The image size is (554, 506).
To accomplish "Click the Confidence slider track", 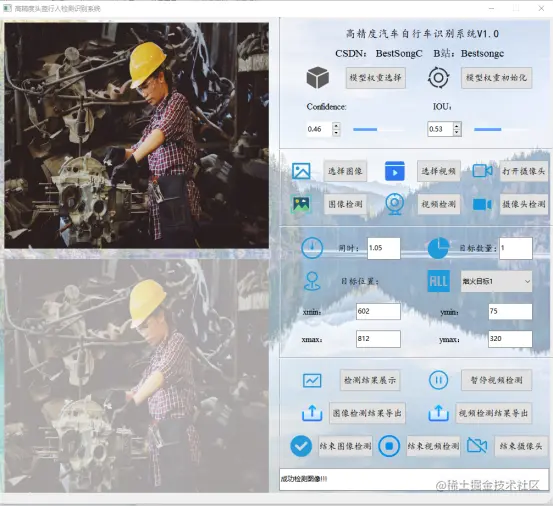I will point(378,129).
